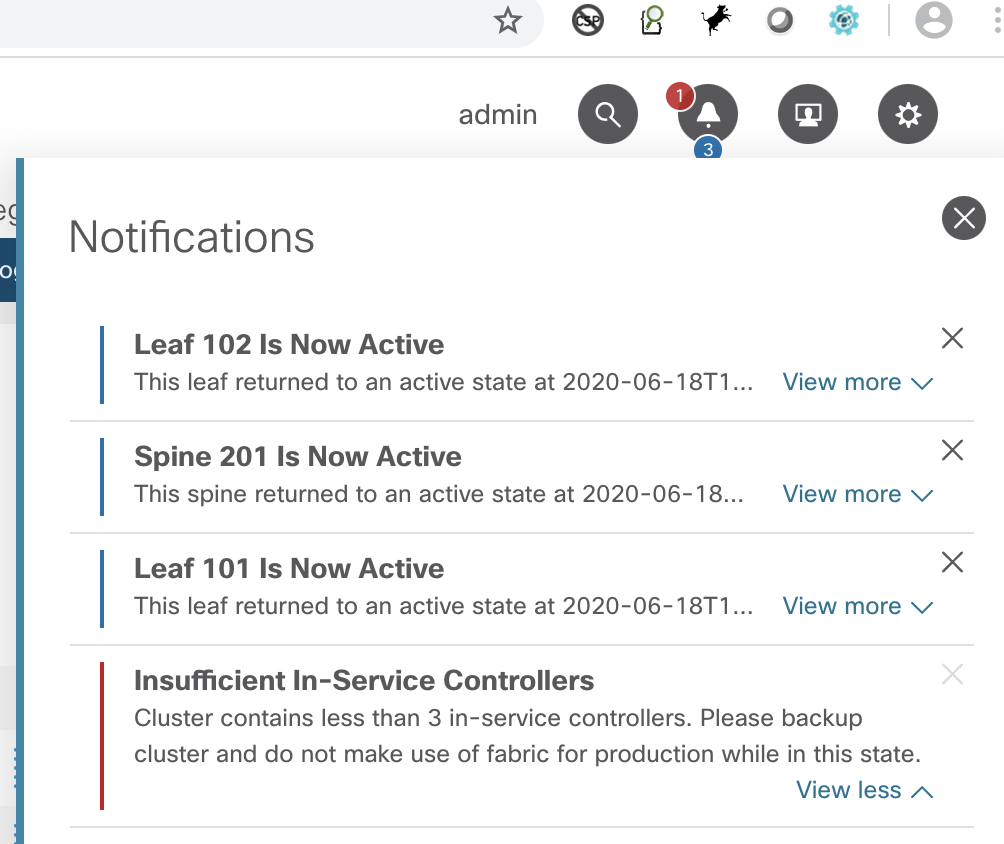This screenshot has width=1004, height=844.
Task: Select the Leaf 102 Is Now Active title
Action: (x=289, y=345)
